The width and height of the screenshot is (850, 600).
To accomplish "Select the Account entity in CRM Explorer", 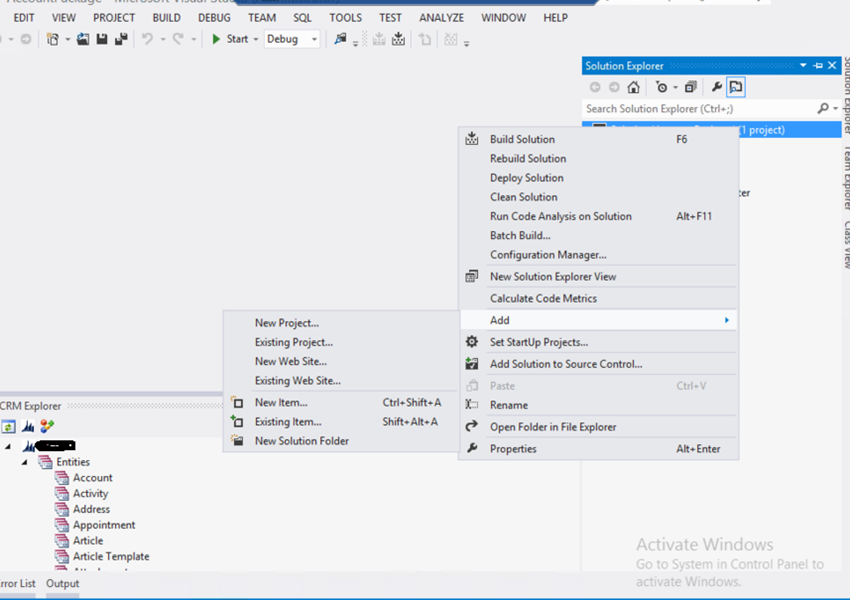I will click(x=93, y=478).
